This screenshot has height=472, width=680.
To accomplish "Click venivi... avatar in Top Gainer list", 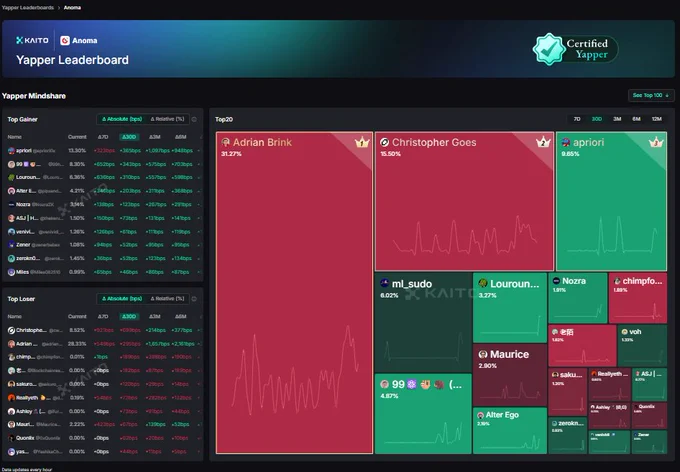I will 11,232.
